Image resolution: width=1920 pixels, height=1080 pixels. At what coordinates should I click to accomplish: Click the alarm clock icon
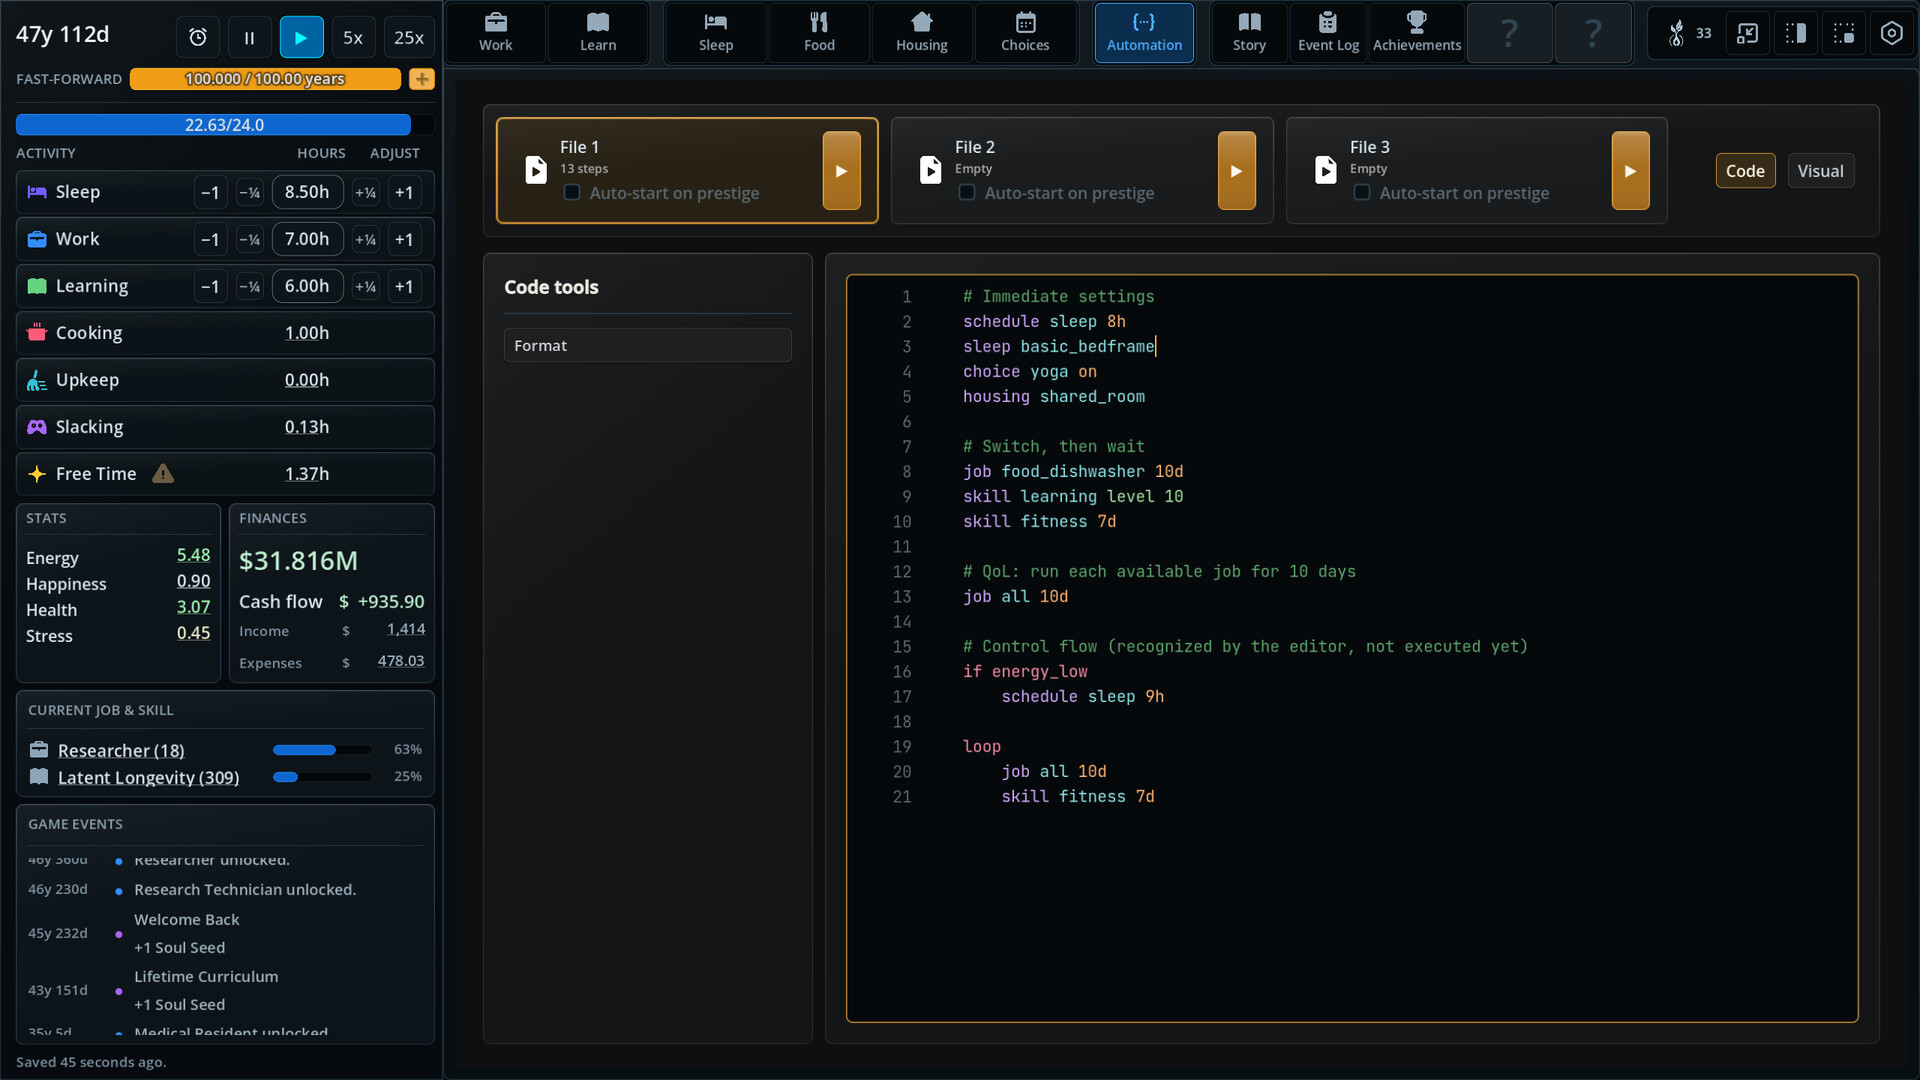198,38
